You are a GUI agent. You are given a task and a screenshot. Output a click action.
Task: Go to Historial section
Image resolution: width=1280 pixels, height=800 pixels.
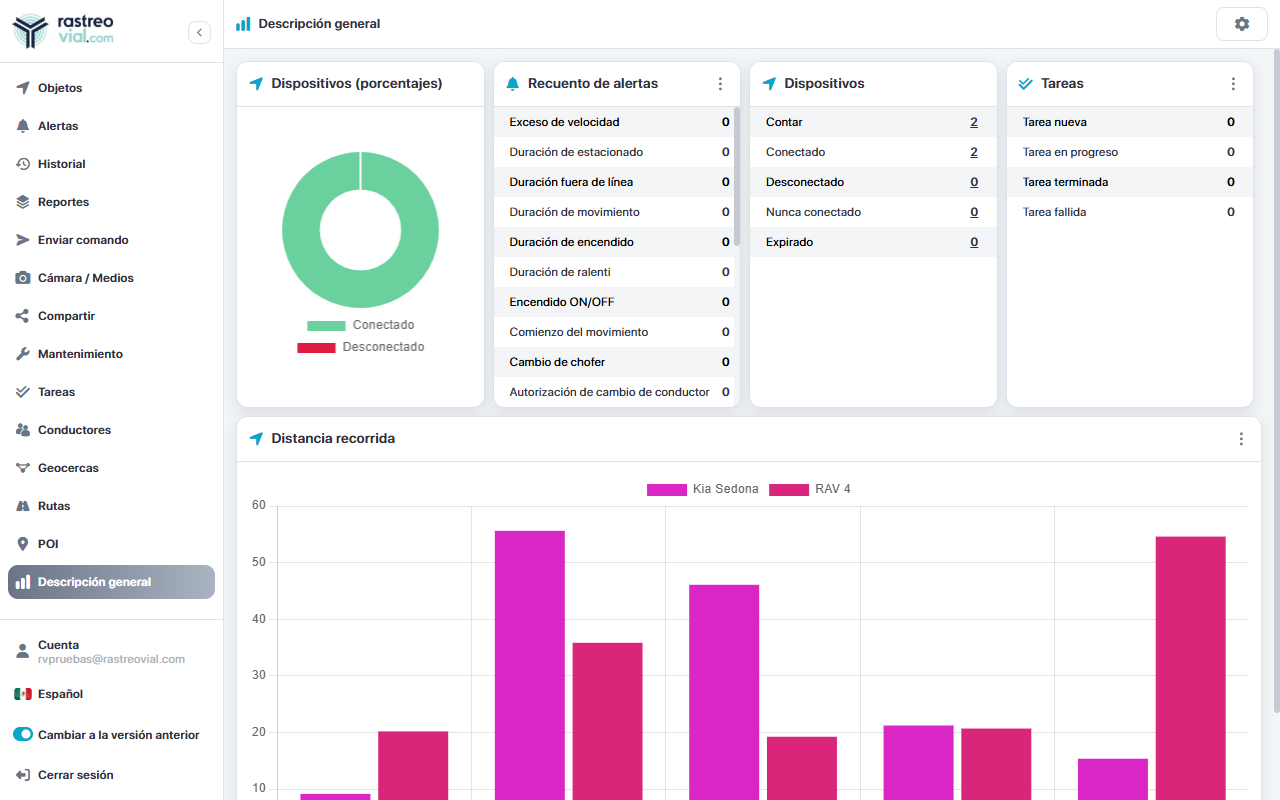click(111, 164)
